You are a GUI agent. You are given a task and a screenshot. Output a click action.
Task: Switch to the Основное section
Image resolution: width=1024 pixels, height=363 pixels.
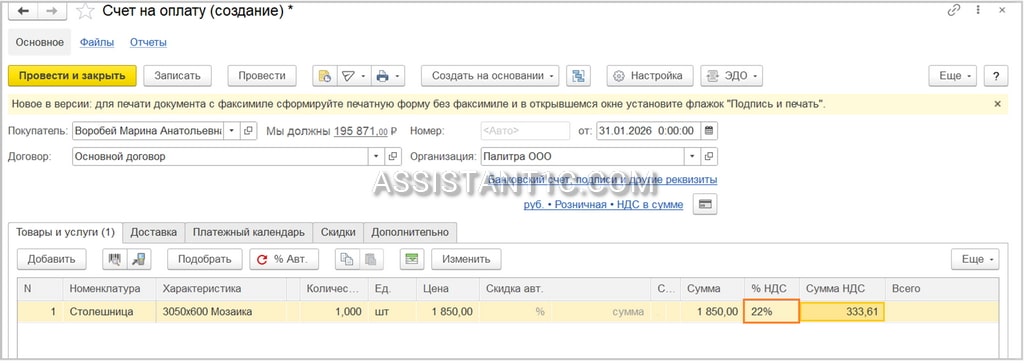[x=40, y=42]
